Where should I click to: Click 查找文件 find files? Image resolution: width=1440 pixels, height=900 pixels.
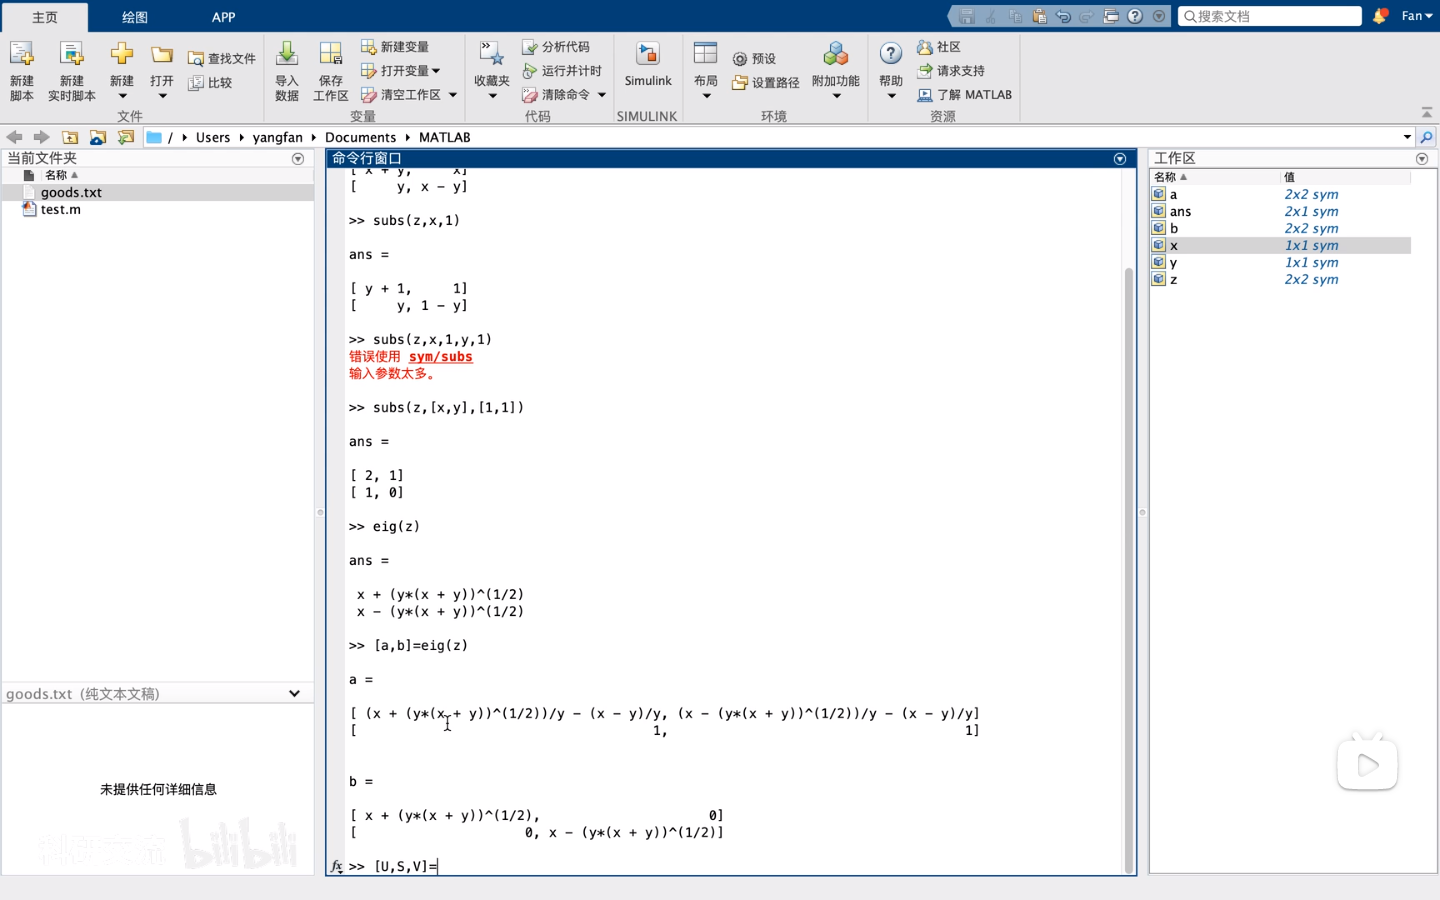click(222, 59)
